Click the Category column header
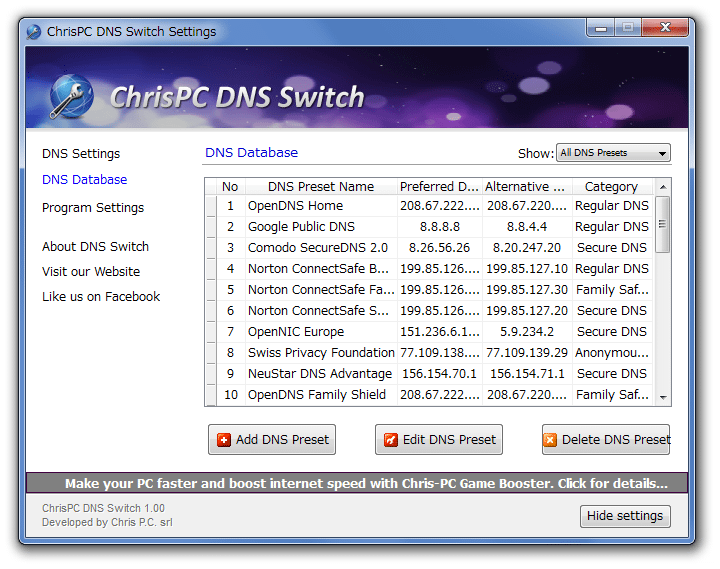Image resolution: width=720 pixels, height=569 pixels. [x=612, y=186]
